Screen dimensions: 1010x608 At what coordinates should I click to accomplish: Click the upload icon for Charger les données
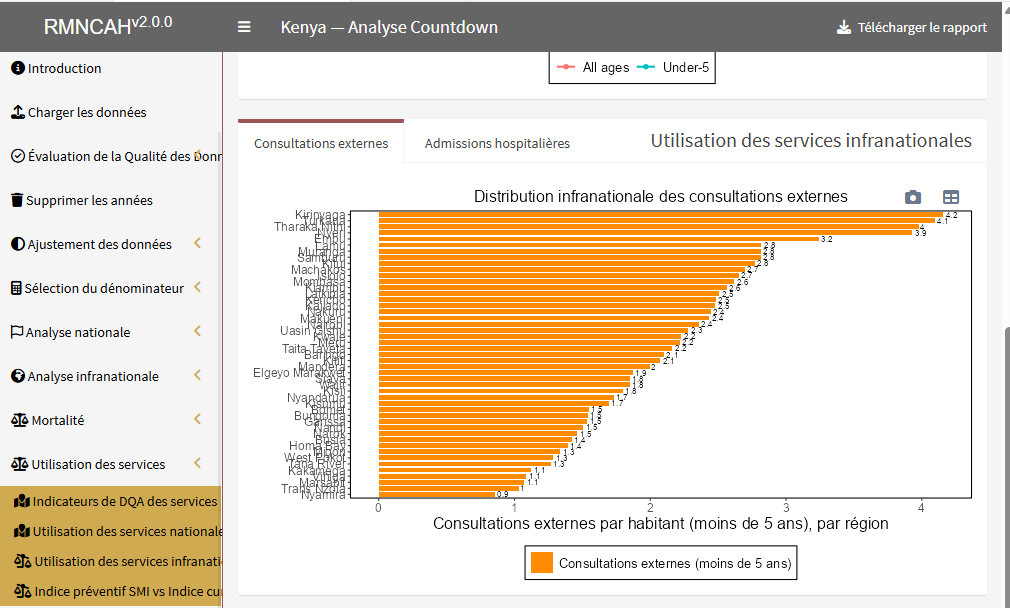(18, 112)
